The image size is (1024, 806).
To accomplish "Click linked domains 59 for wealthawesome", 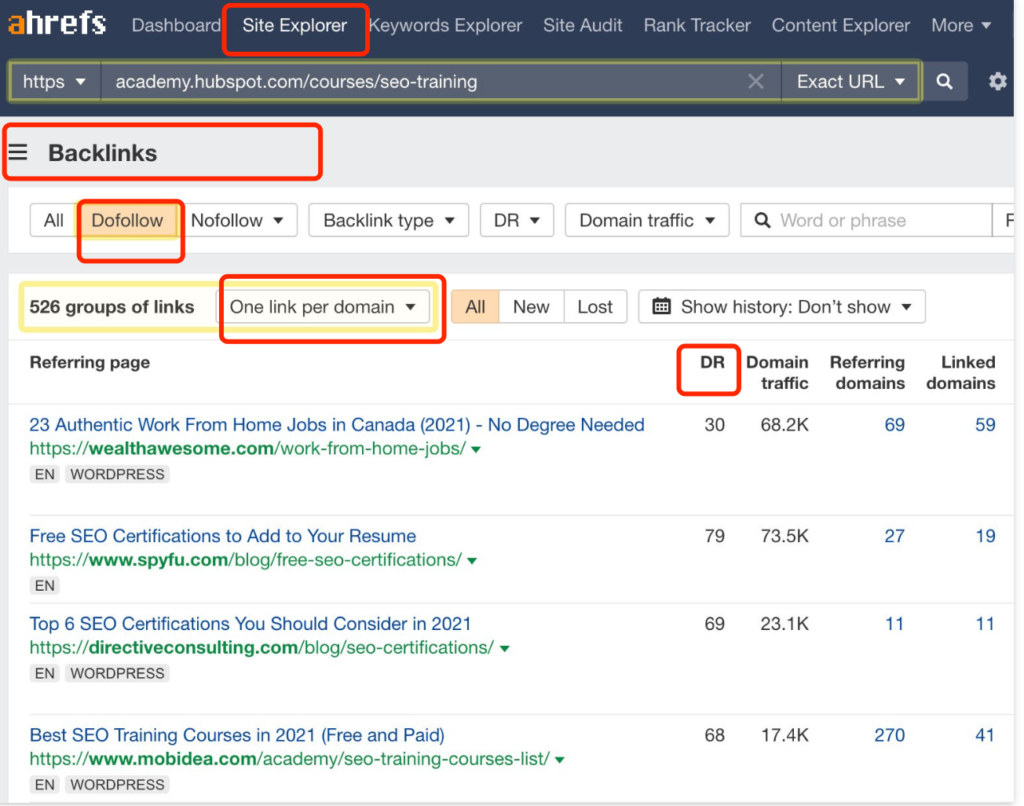I will (985, 425).
